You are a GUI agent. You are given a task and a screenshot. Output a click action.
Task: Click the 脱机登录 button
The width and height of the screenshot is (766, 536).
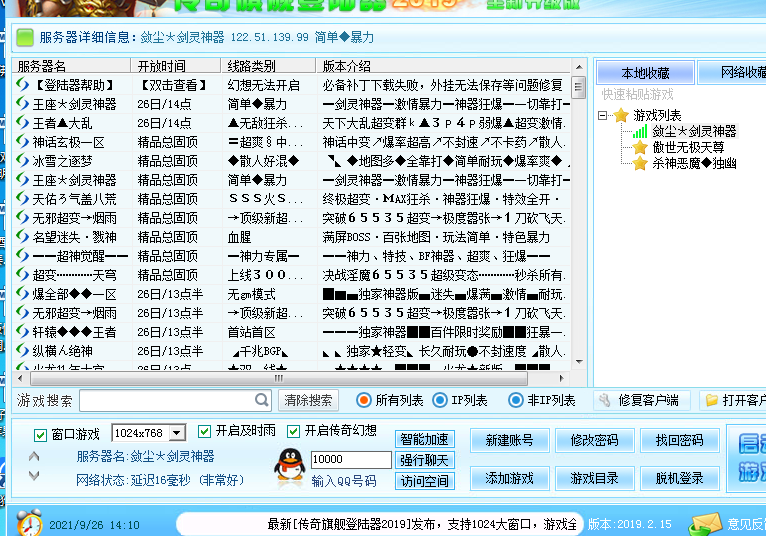[680, 478]
